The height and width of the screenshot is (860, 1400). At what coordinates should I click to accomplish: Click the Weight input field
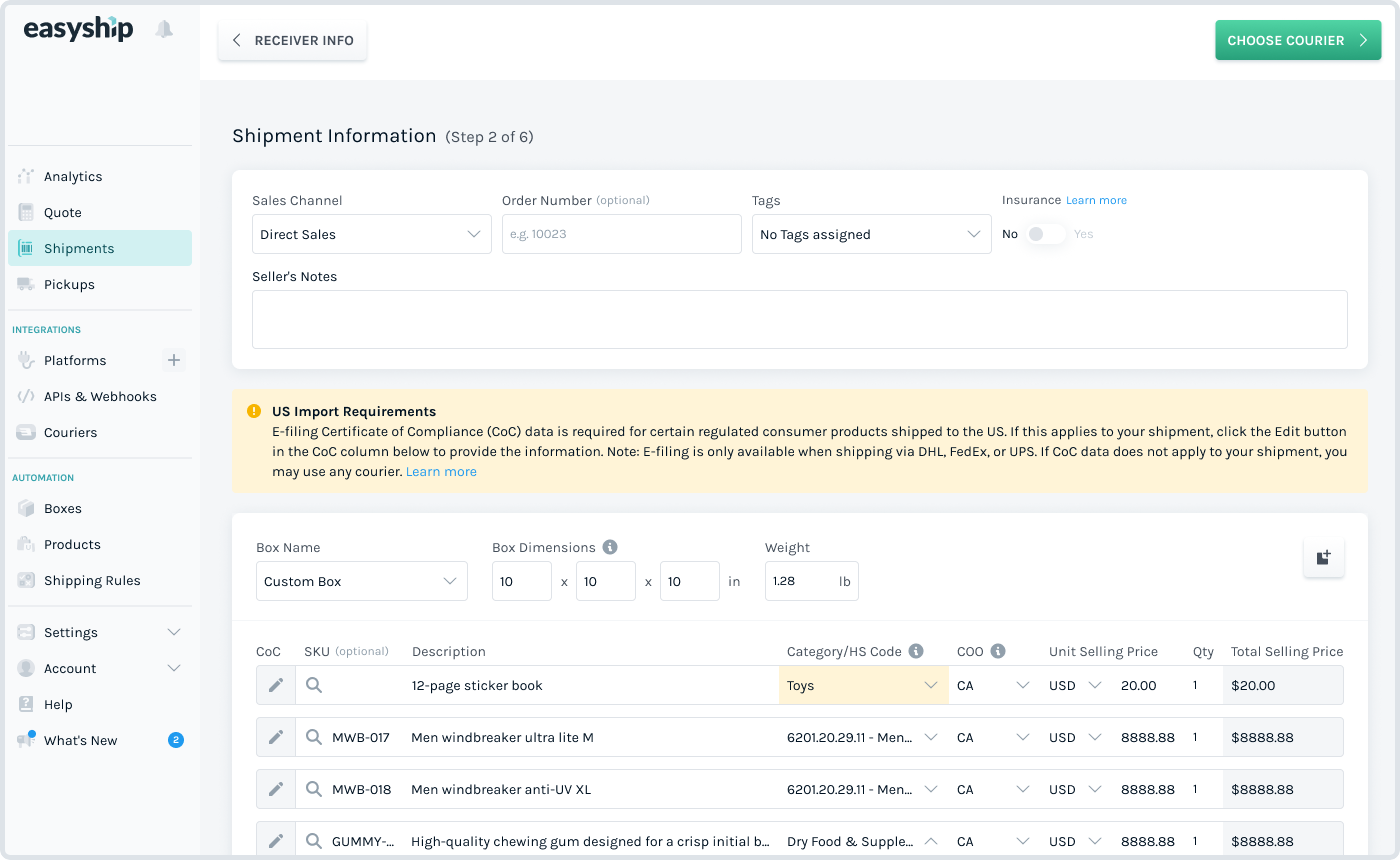812,581
